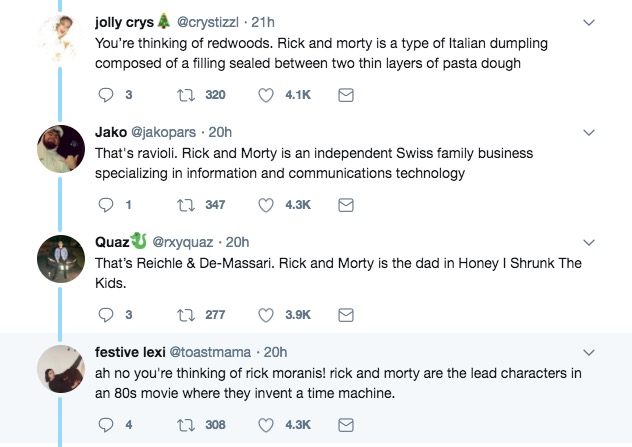Viewport: 632px width, 447px height.
Task: Like Jako's tweet with 4.3K likes
Action: (x=267, y=204)
